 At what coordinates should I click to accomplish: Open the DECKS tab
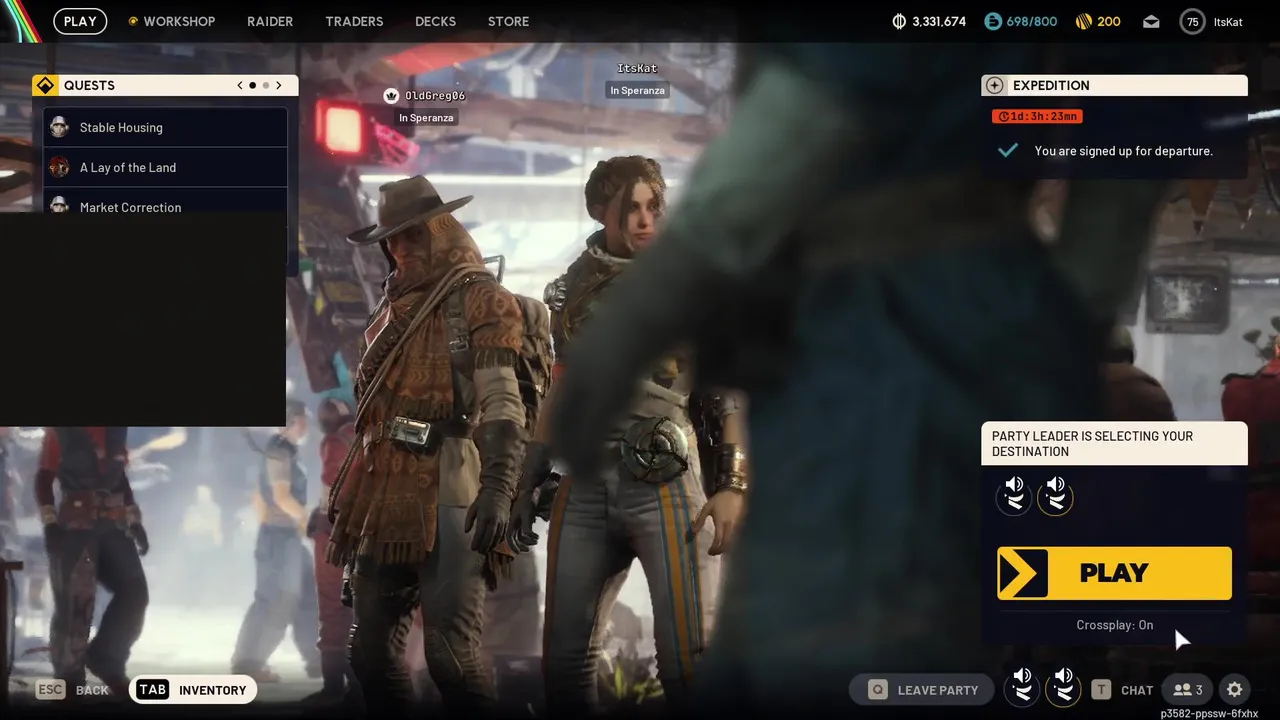tap(435, 21)
